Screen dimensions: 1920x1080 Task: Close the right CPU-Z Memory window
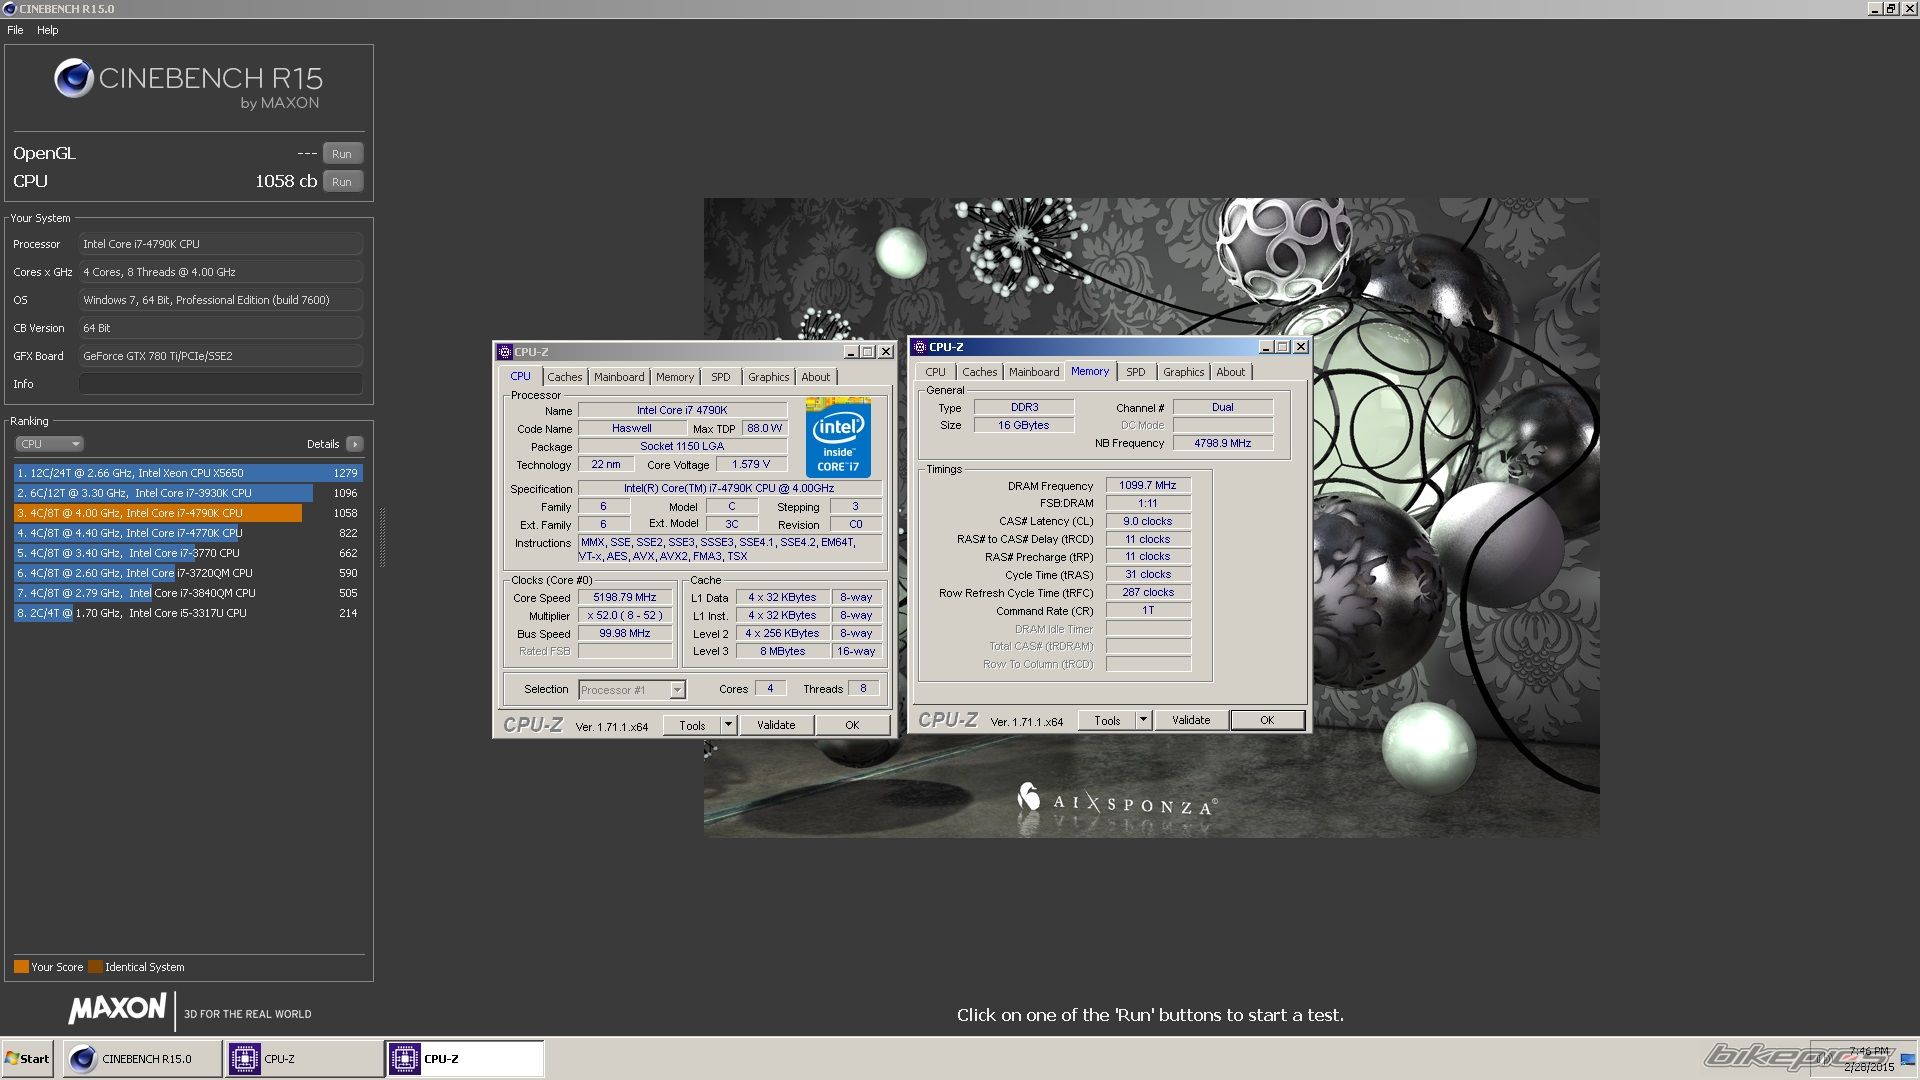tap(1300, 347)
